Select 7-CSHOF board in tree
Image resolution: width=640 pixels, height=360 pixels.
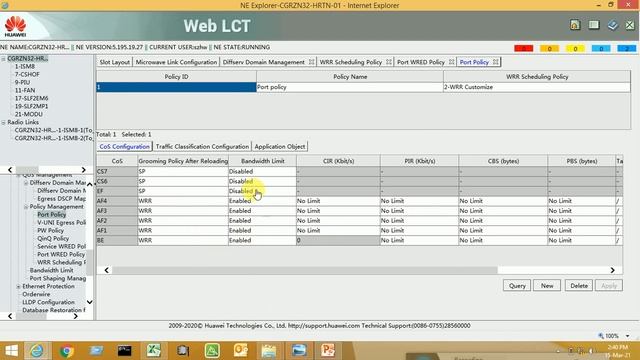click(27, 75)
